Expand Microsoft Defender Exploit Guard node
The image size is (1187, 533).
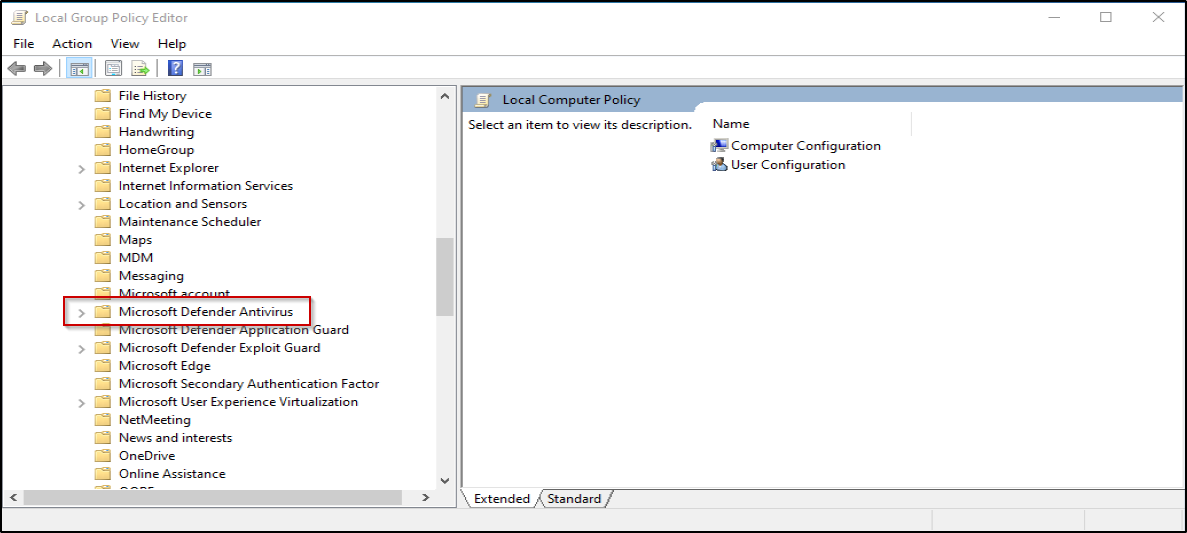pyautogui.click(x=82, y=348)
